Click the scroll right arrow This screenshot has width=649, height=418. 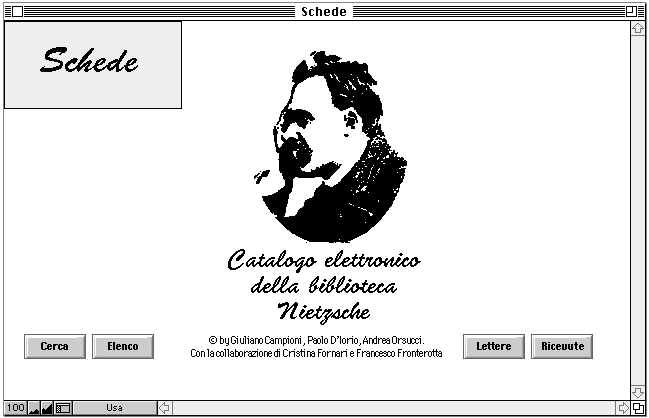623,408
